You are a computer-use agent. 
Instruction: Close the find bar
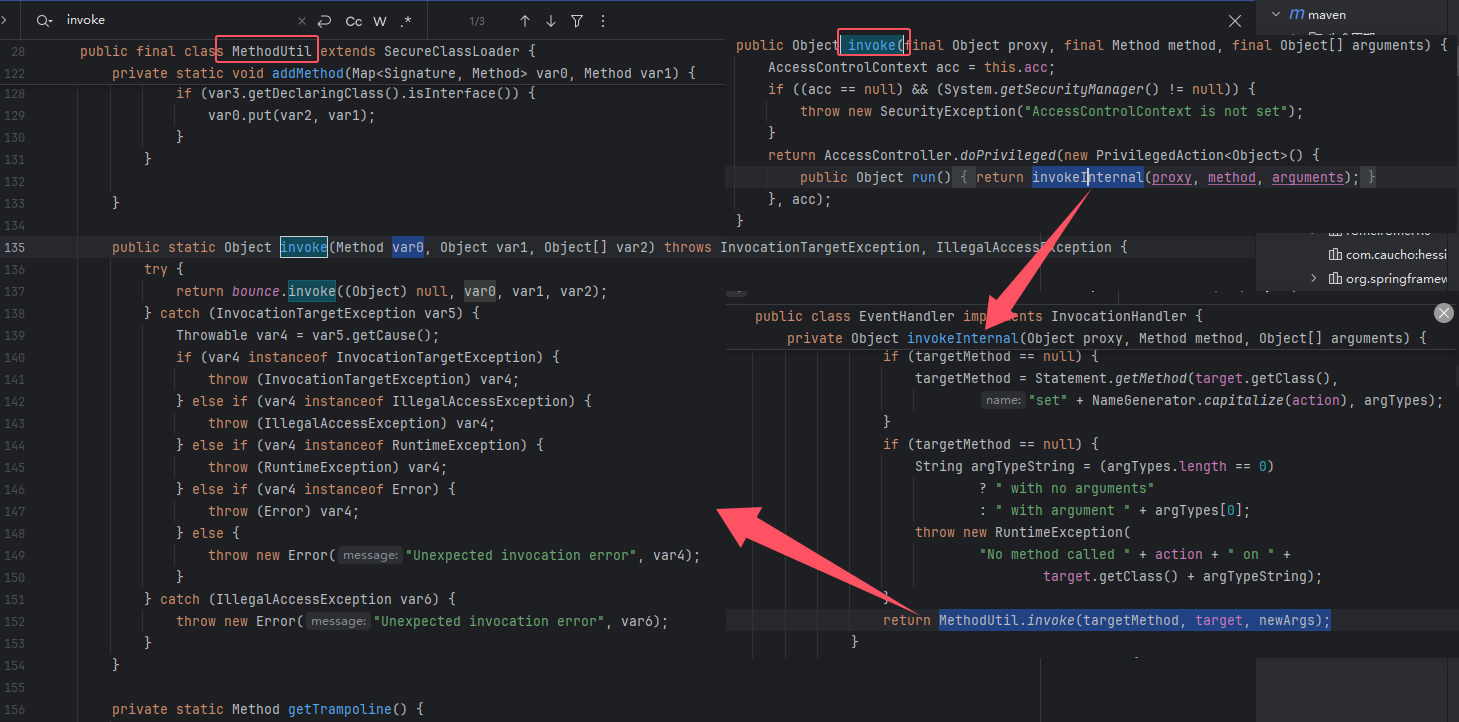point(1236,21)
